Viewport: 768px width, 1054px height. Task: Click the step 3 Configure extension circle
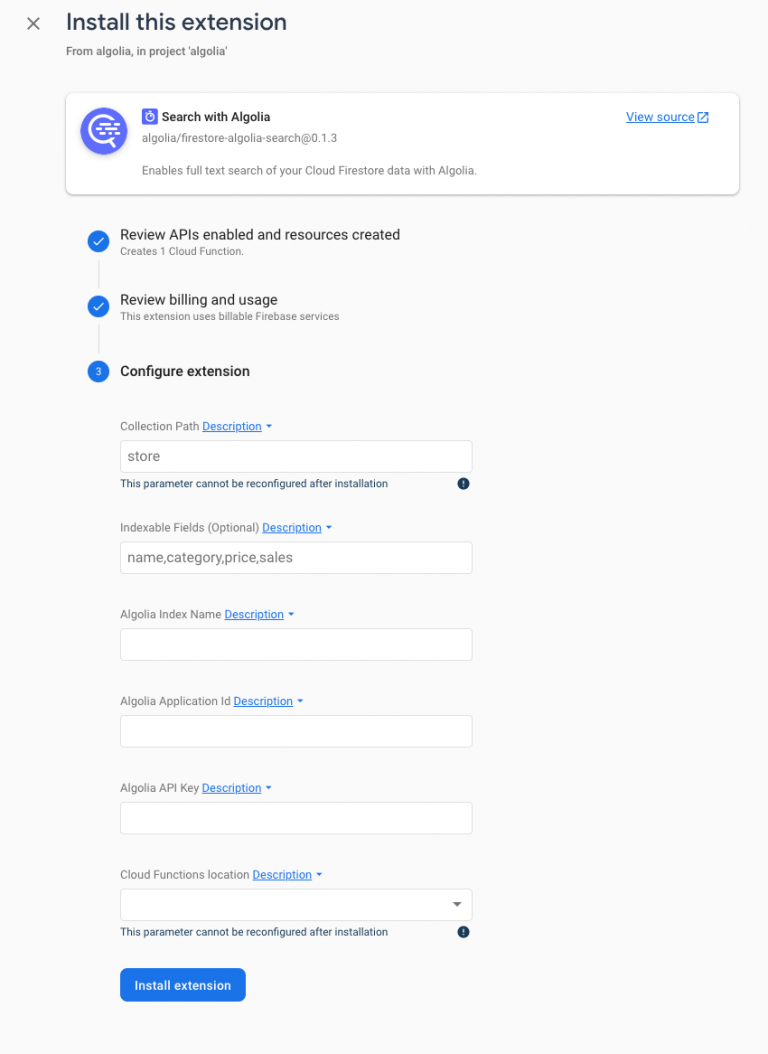click(x=98, y=371)
